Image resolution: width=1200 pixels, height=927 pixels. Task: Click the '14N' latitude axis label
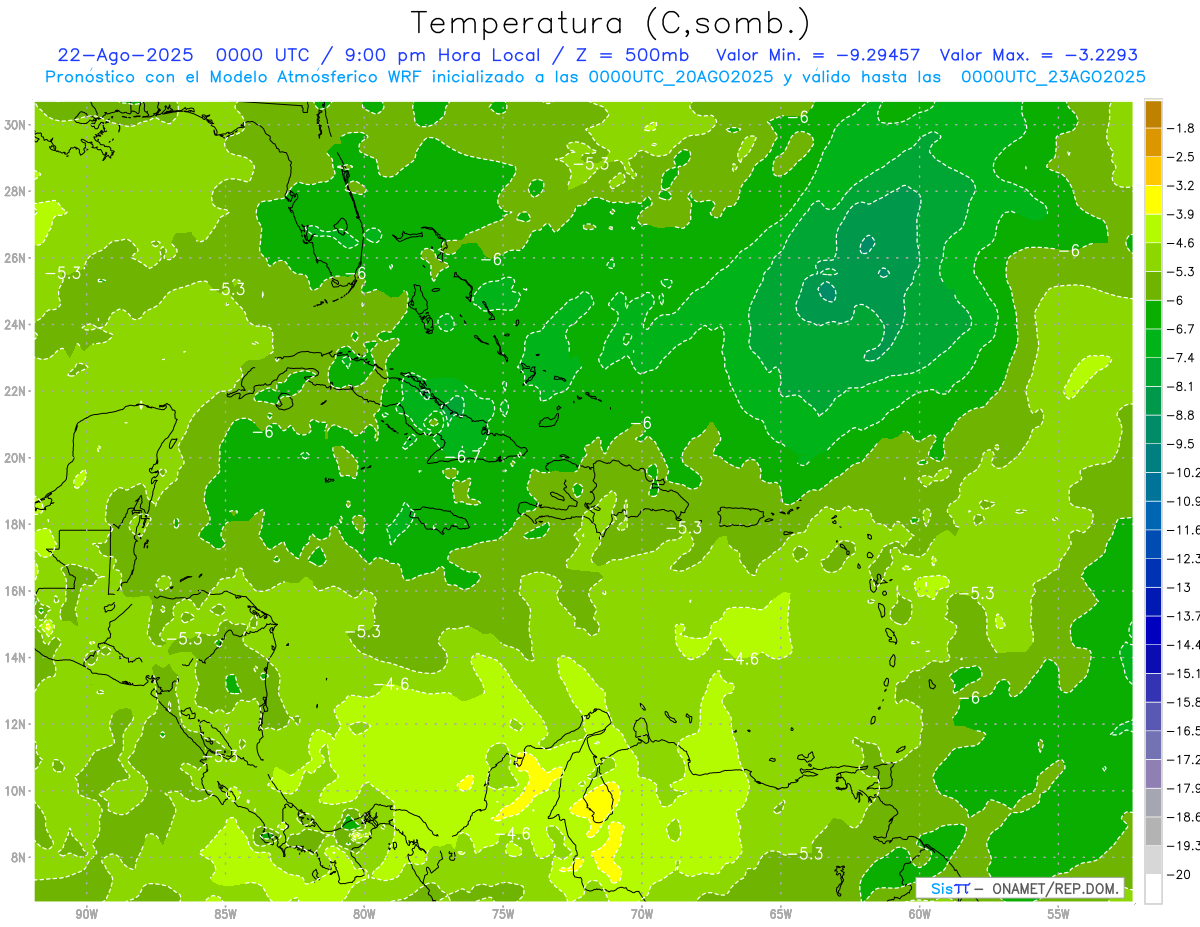point(17,657)
